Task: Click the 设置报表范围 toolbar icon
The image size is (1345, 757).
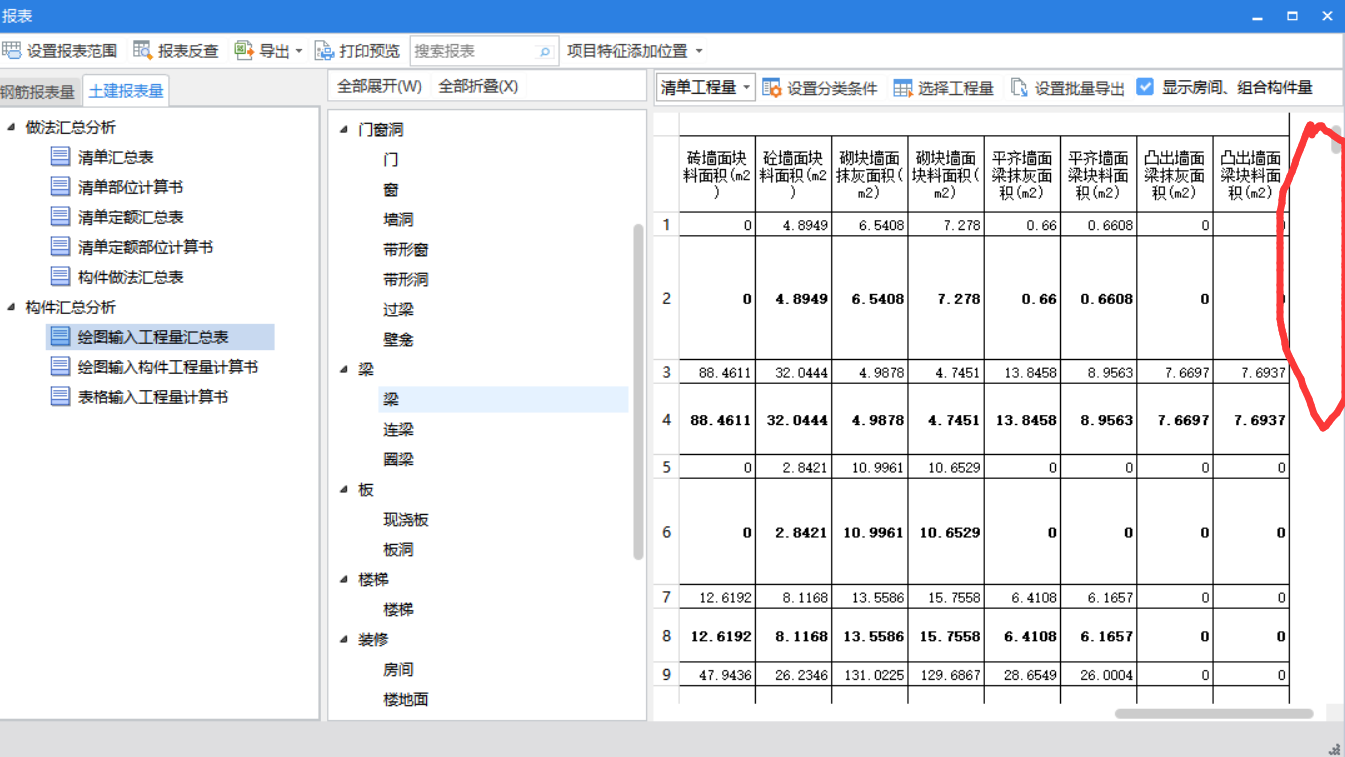Action: click(11, 50)
